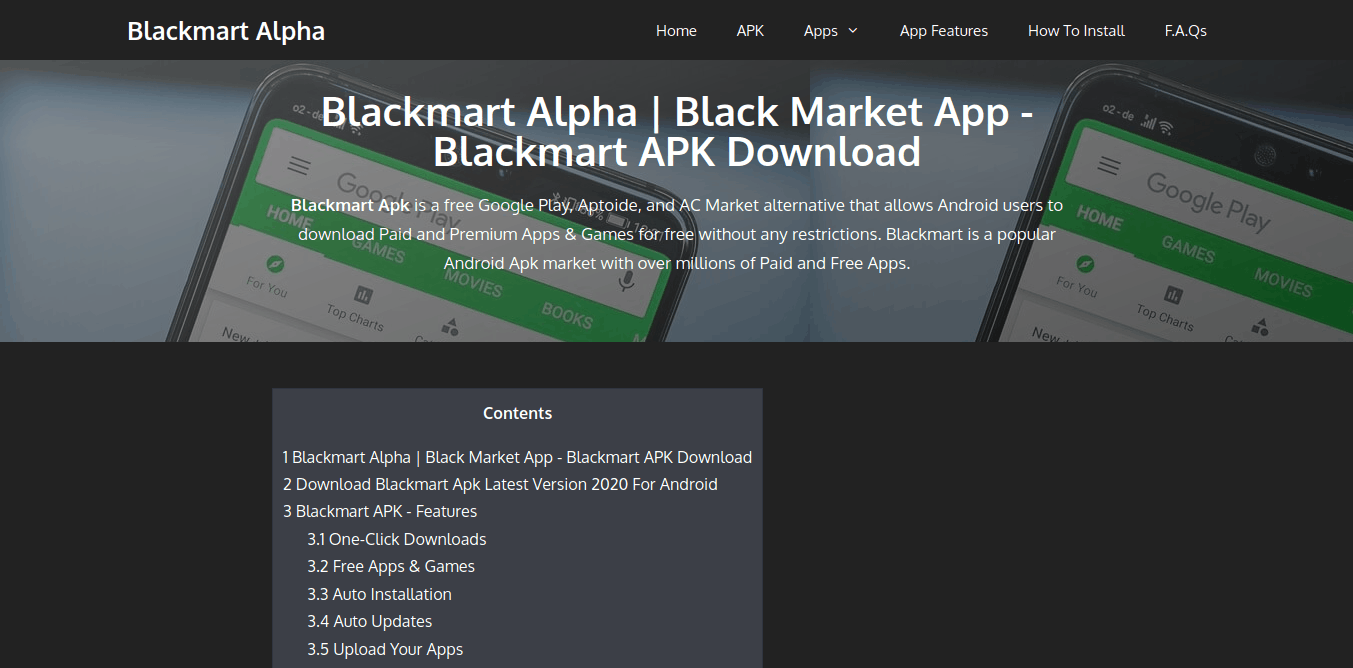Go to the Home menu item
The image size is (1353, 668).
(676, 31)
